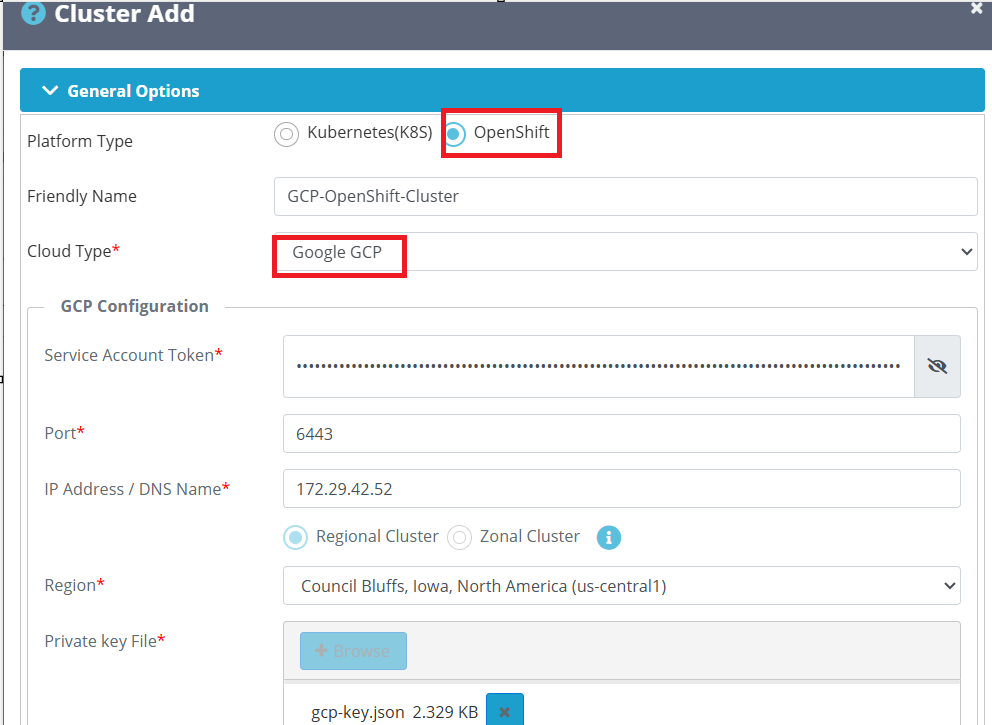Select OpenShift platform type
This screenshot has width=992, height=725.
(454, 134)
